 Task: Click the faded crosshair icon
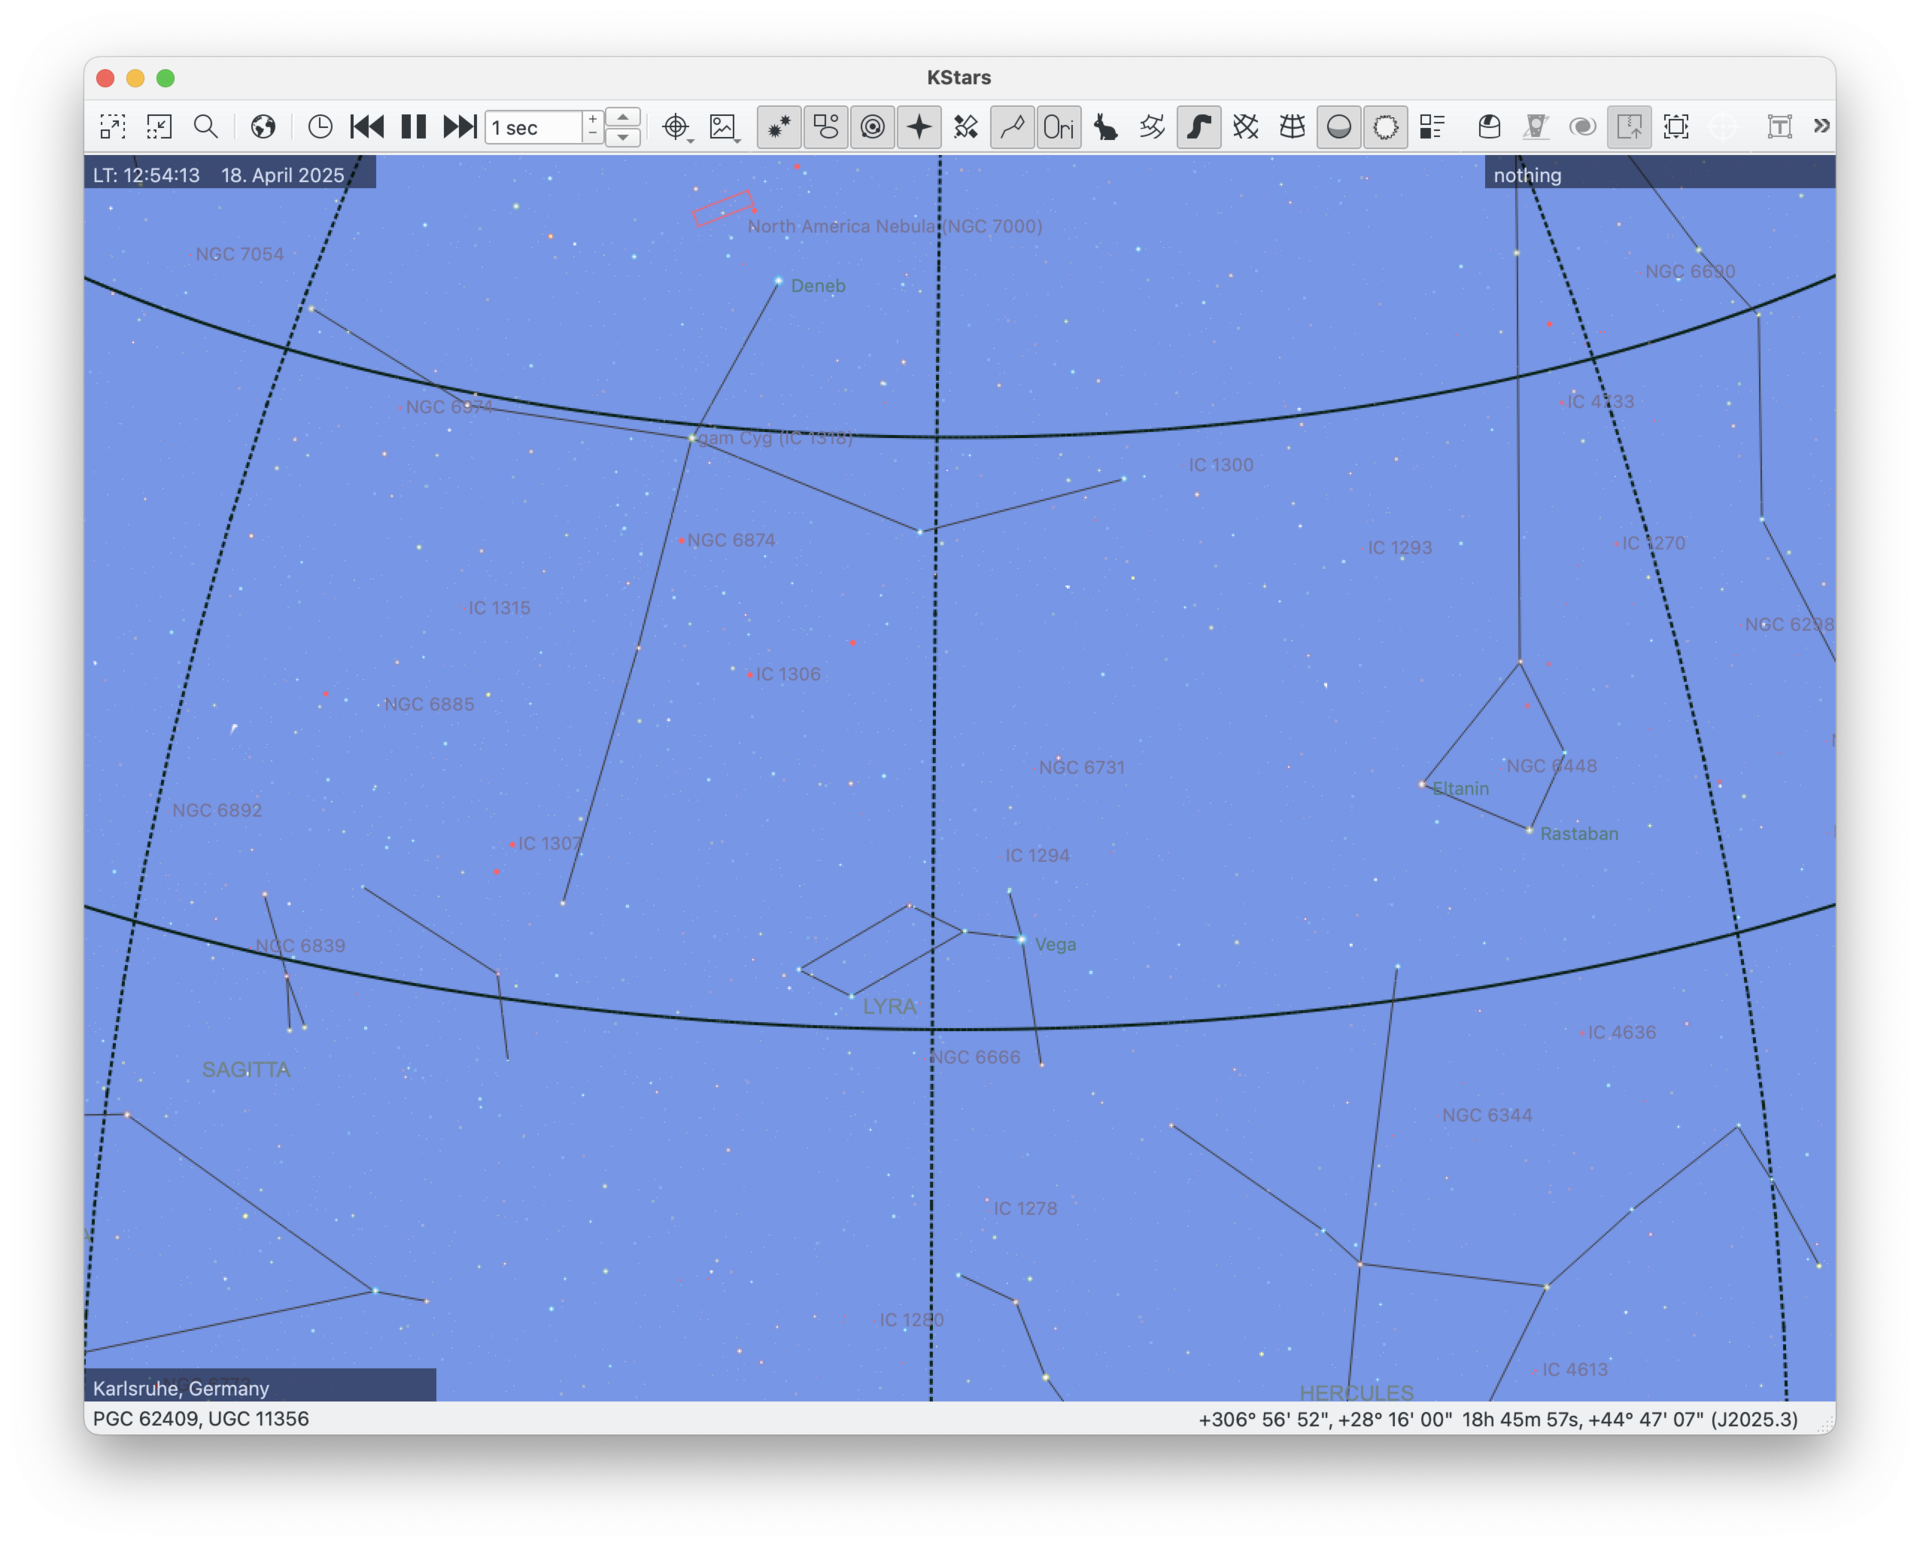pyautogui.click(x=1723, y=127)
